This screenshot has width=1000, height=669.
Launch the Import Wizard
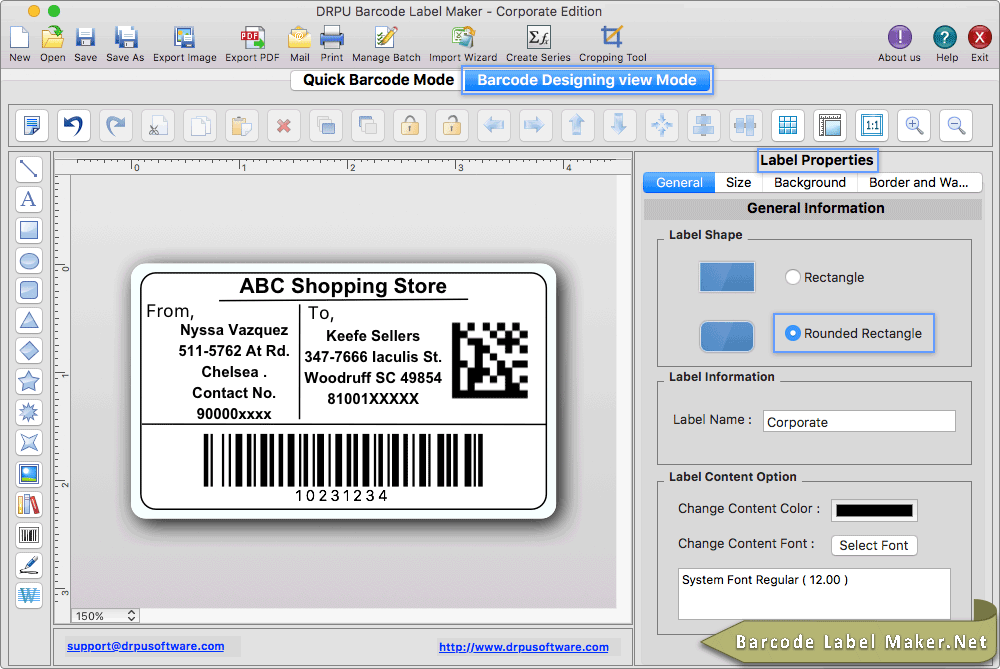coord(463,38)
